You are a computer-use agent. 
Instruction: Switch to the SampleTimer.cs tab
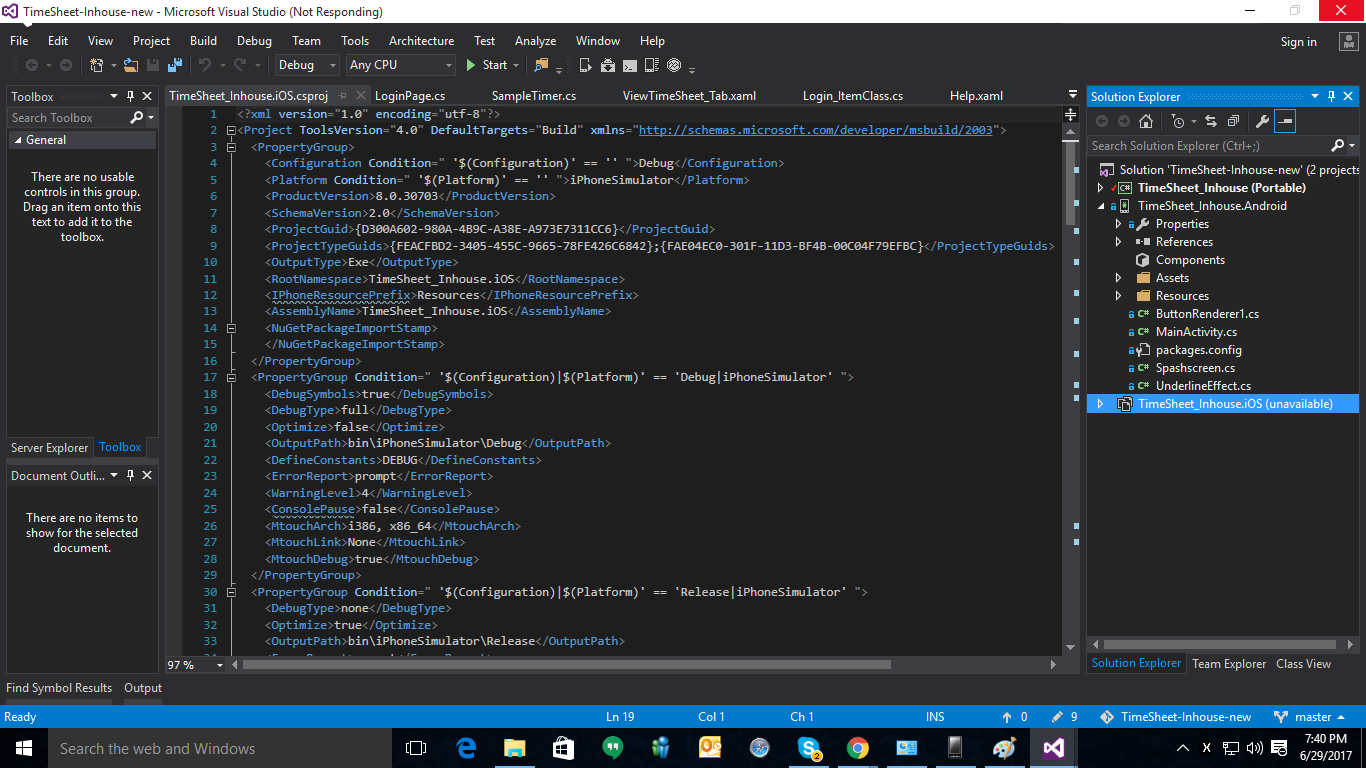pyautogui.click(x=534, y=96)
